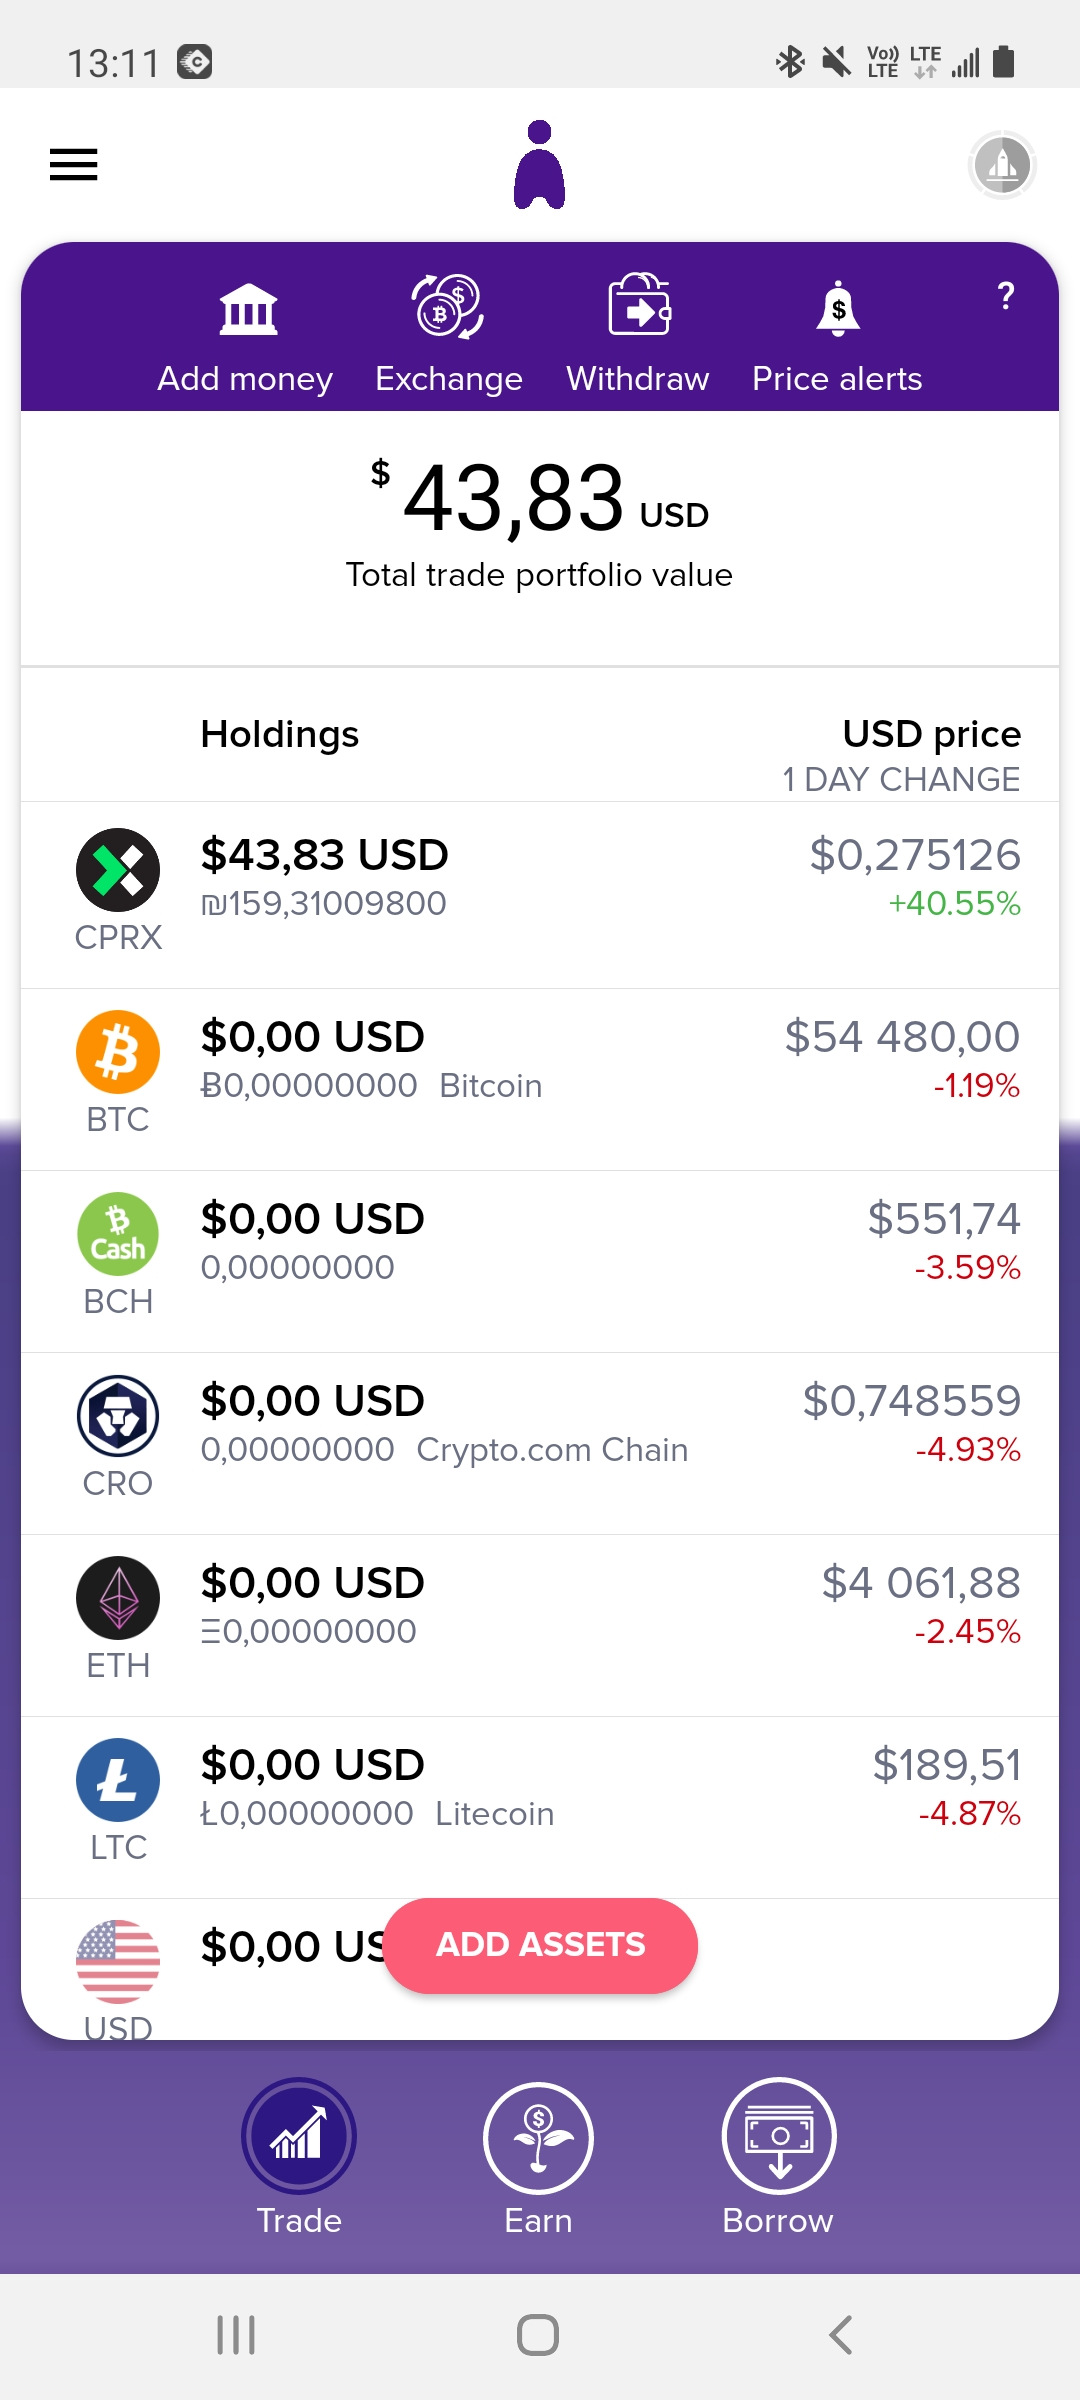Tap the ADD ASSETS button
This screenshot has width=1080, height=2400.
tap(540, 1945)
